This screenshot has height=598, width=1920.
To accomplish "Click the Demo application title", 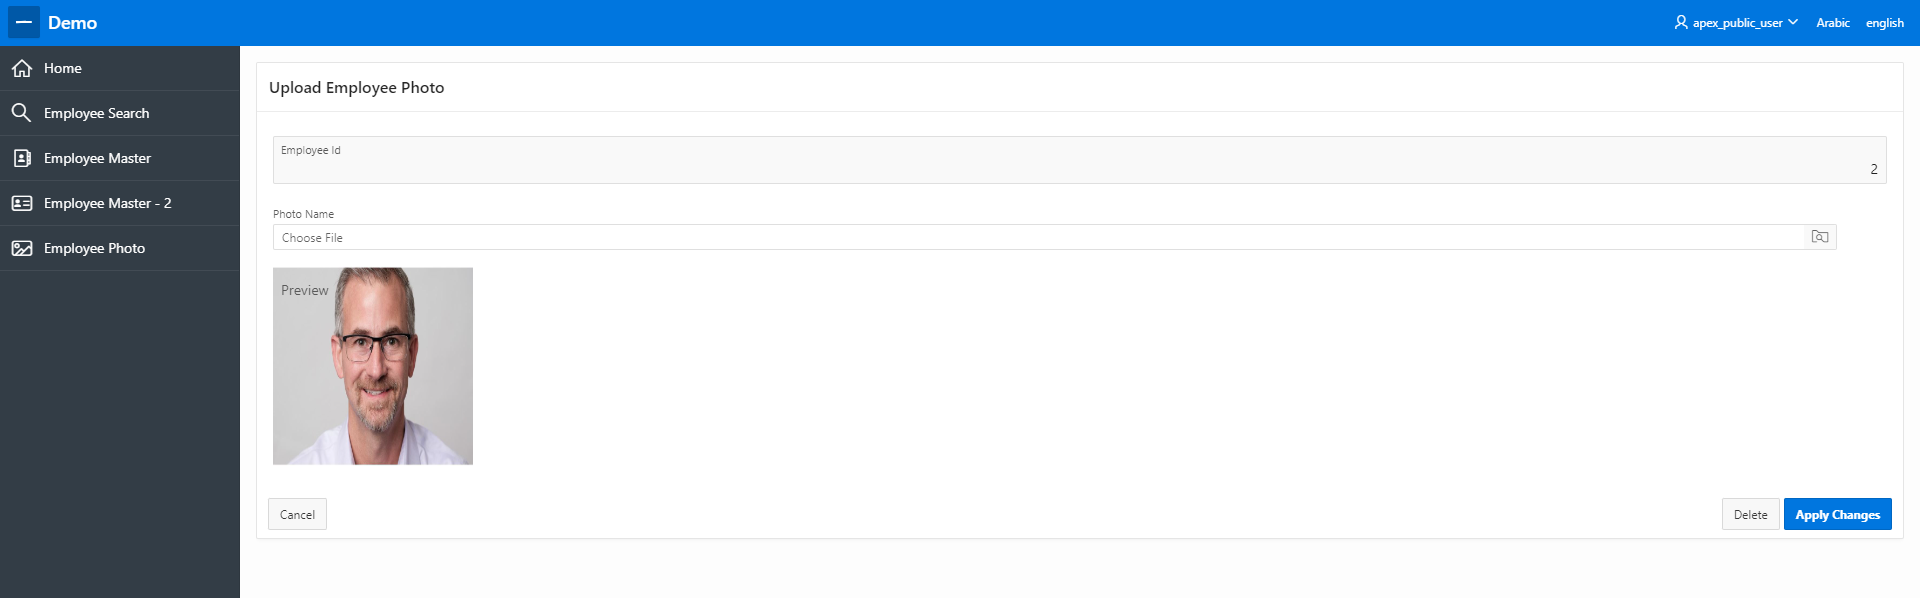I will pos(72,22).
